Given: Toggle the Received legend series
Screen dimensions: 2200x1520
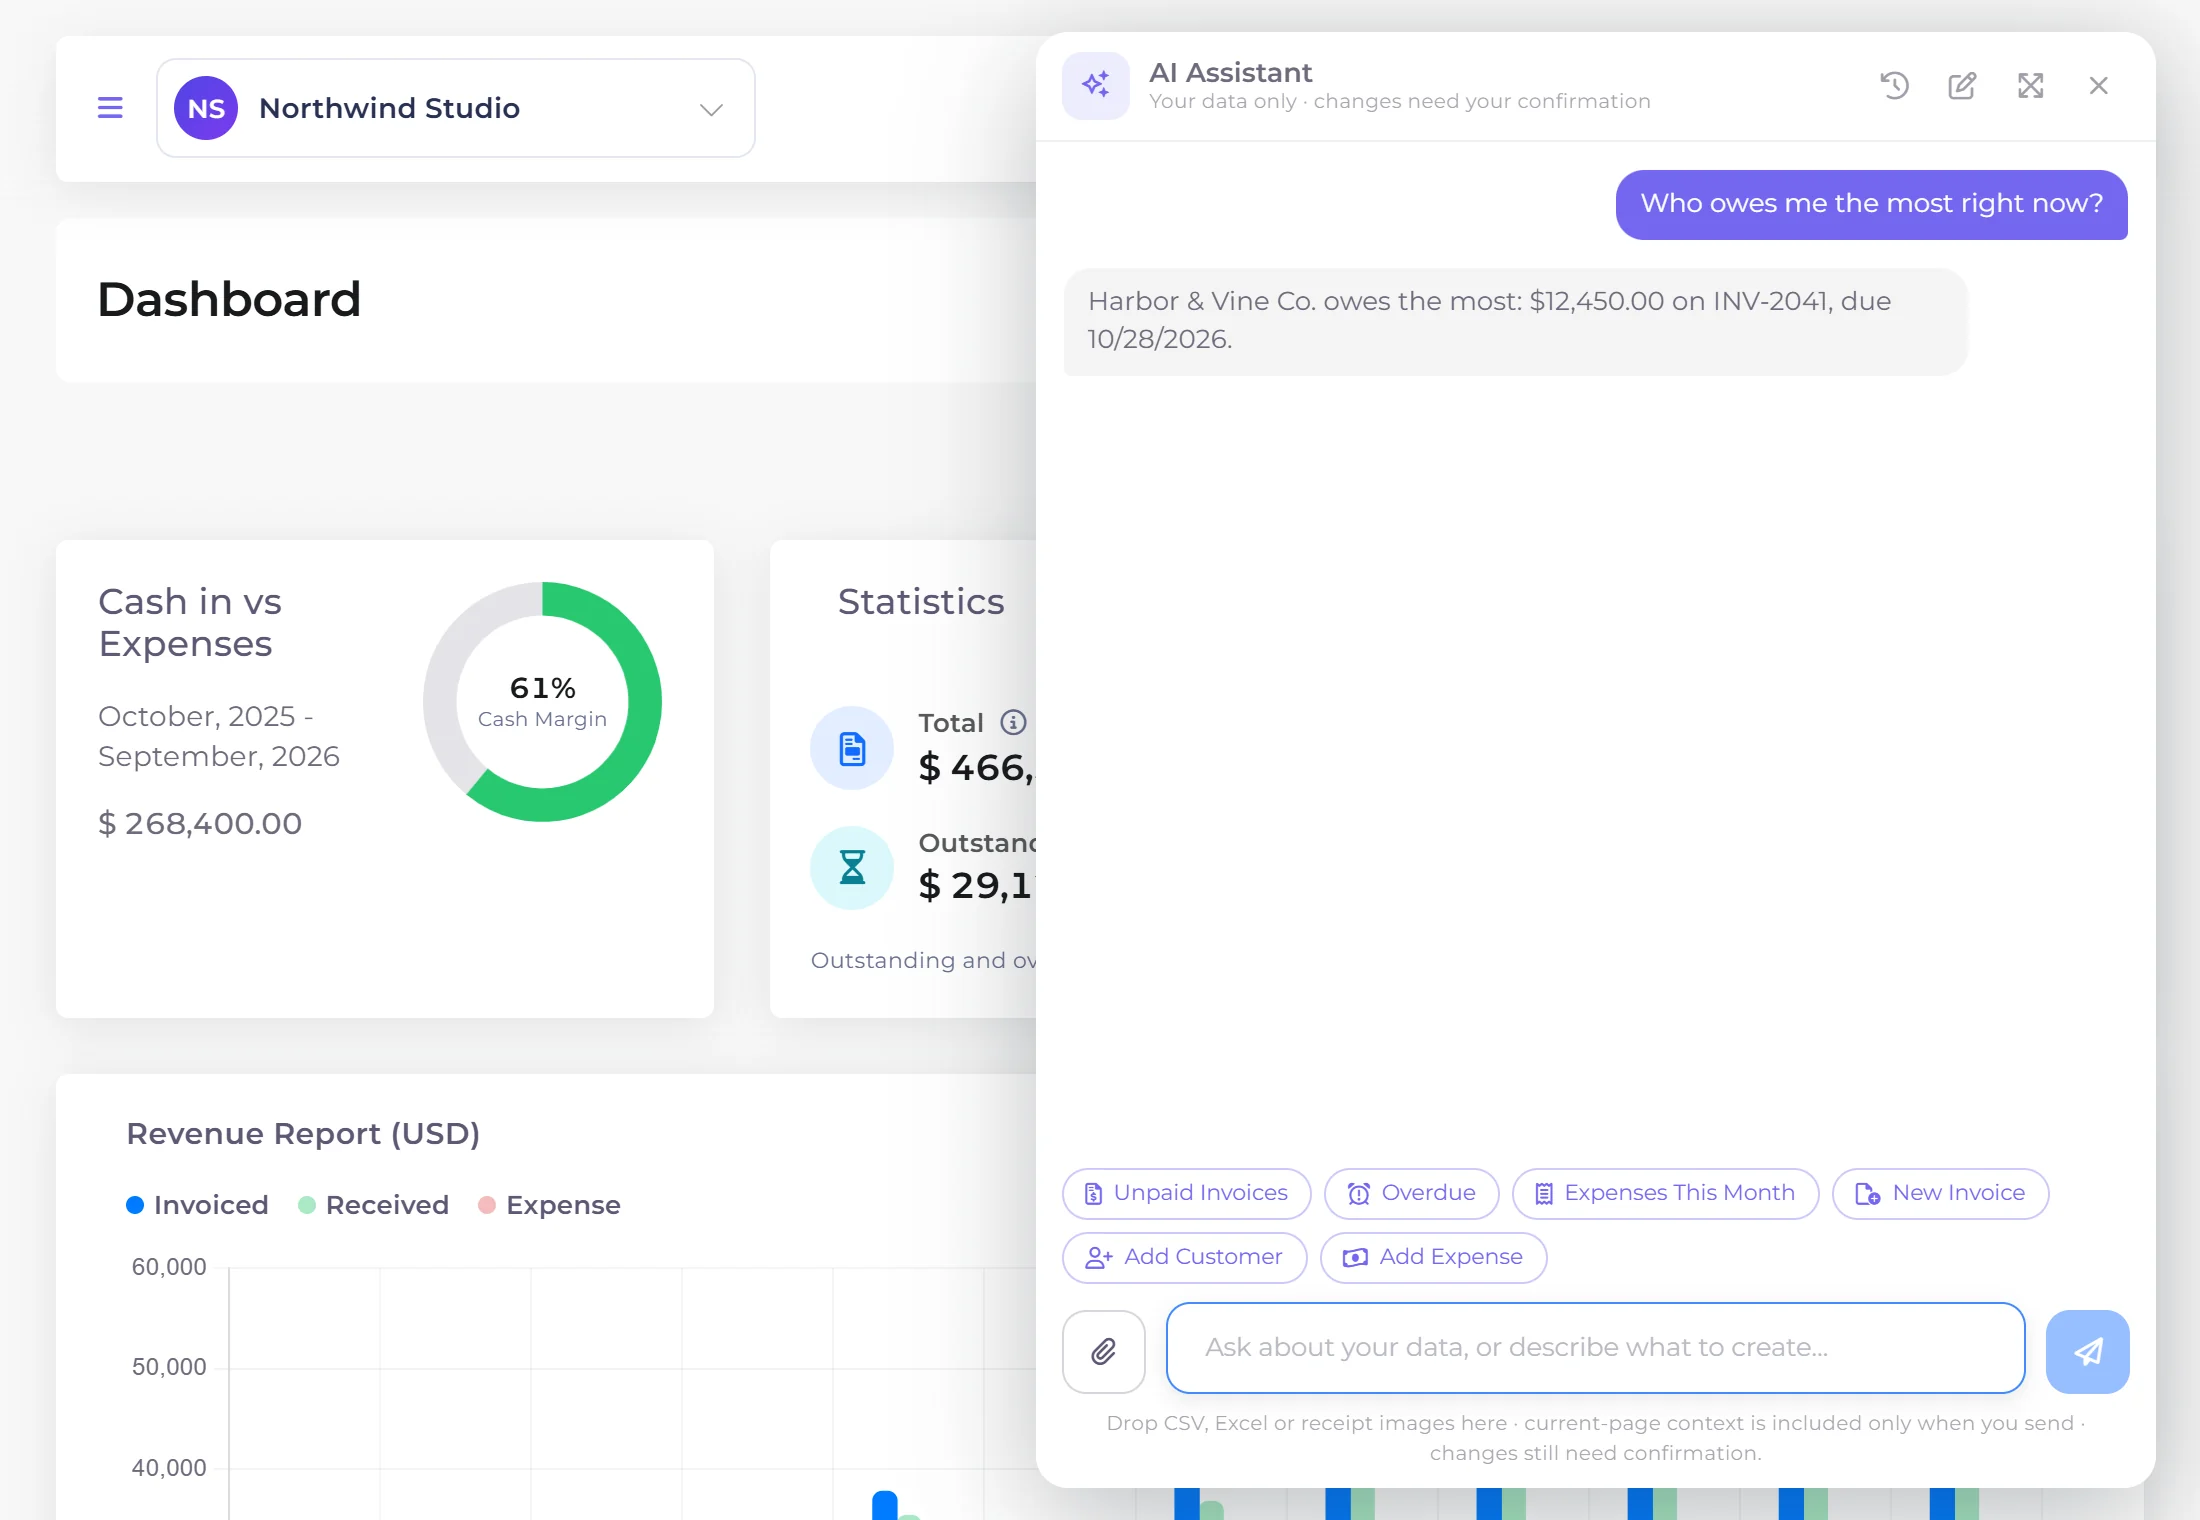Looking at the screenshot, I should [373, 1205].
